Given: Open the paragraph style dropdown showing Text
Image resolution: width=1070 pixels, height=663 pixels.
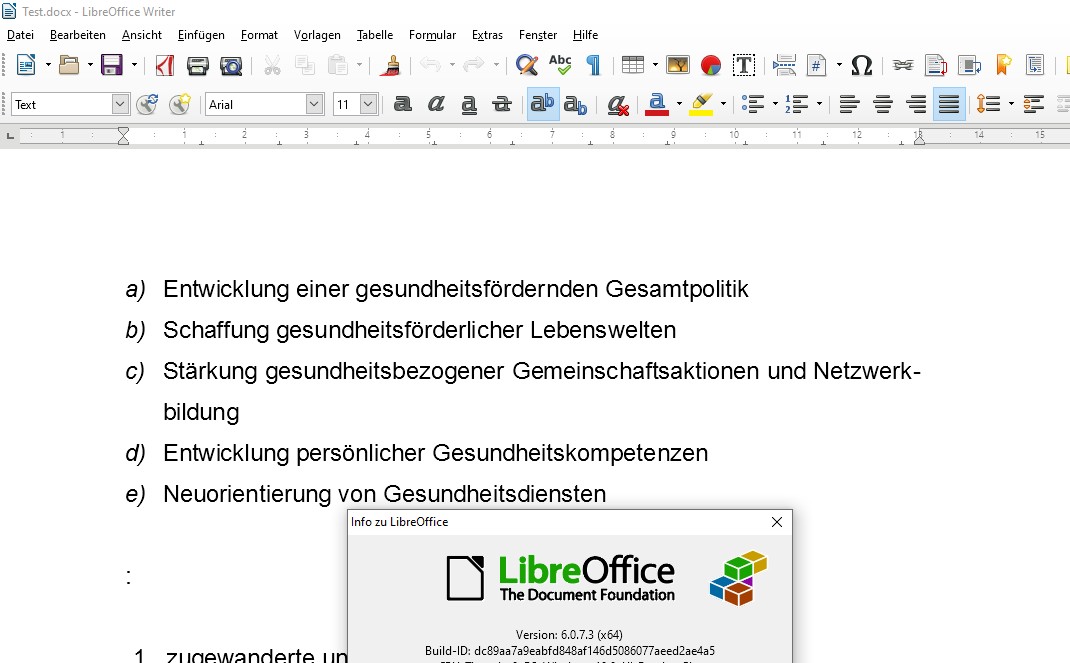Looking at the screenshot, I should (120, 104).
